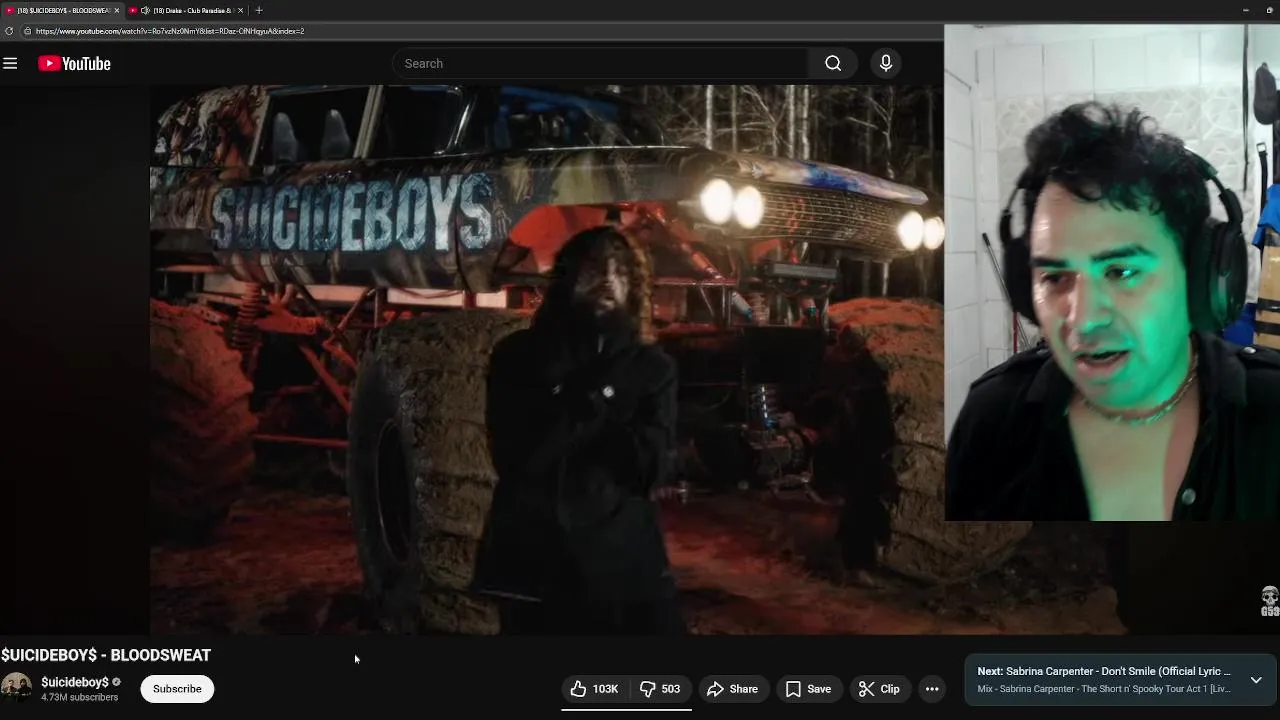This screenshot has height=720, width=1280.
Task: Dislike the video with thumbs-down 503
Action: (x=660, y=689)
